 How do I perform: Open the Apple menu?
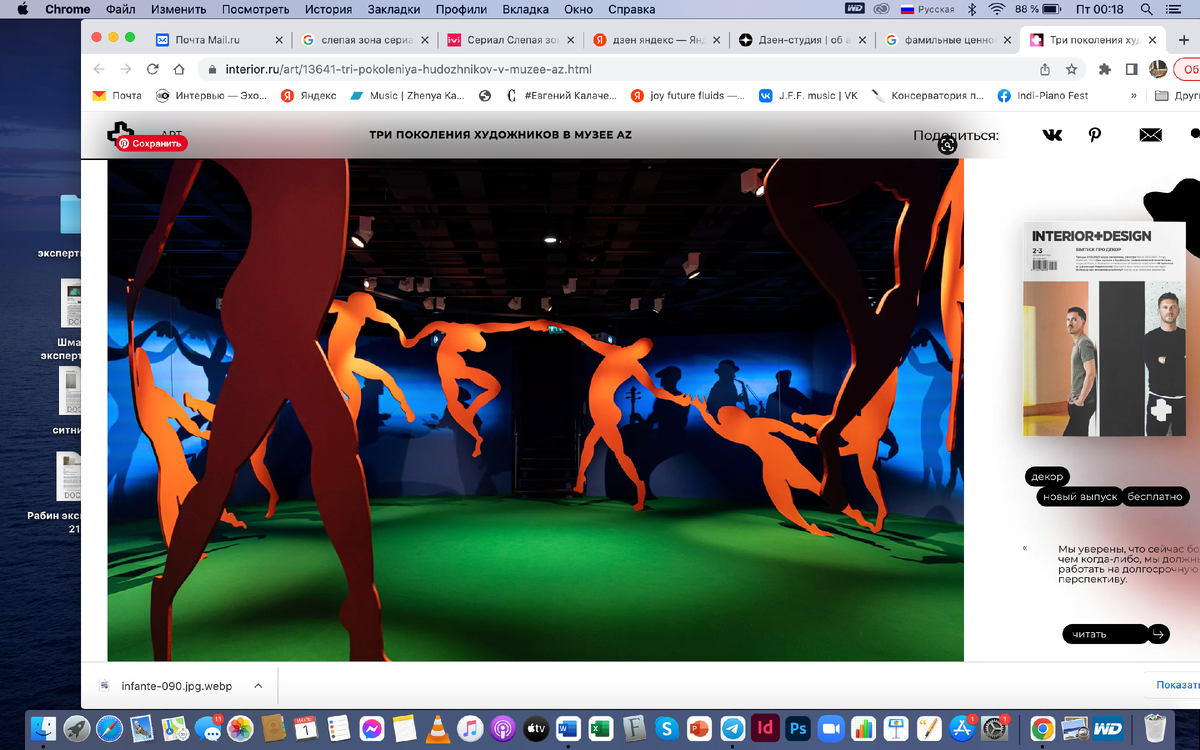[23, 9]
